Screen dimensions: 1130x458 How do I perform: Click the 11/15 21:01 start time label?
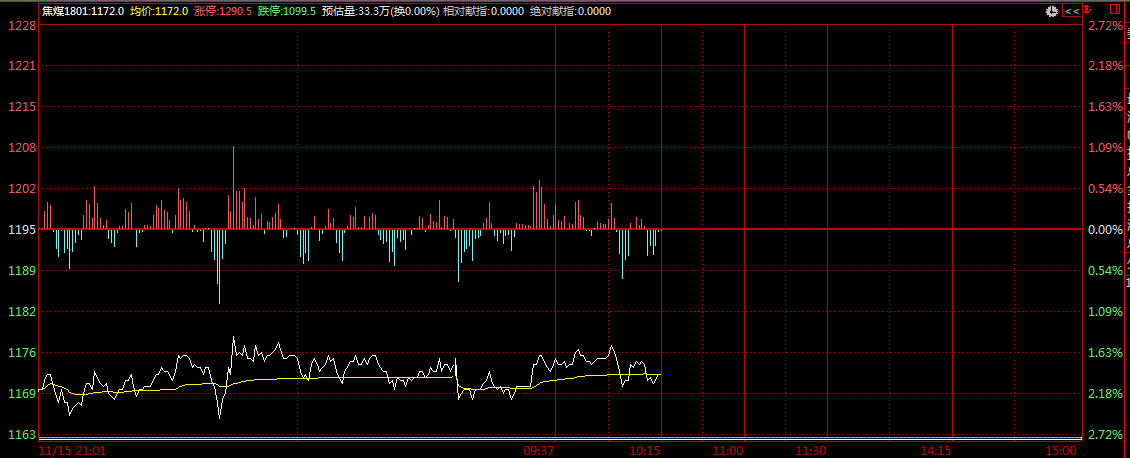coord(72,450)
